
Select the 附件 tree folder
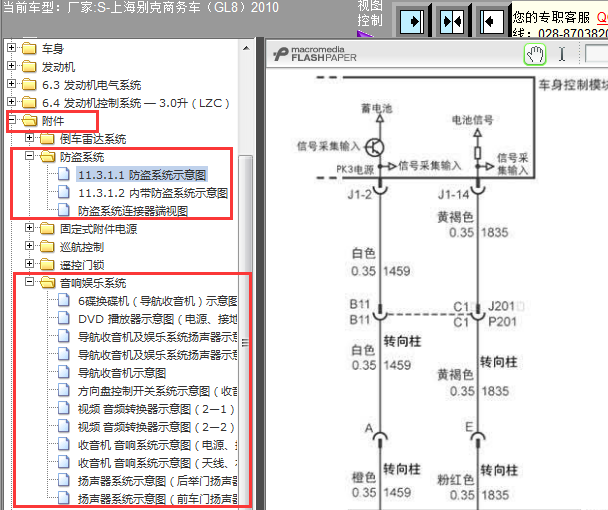53,121
